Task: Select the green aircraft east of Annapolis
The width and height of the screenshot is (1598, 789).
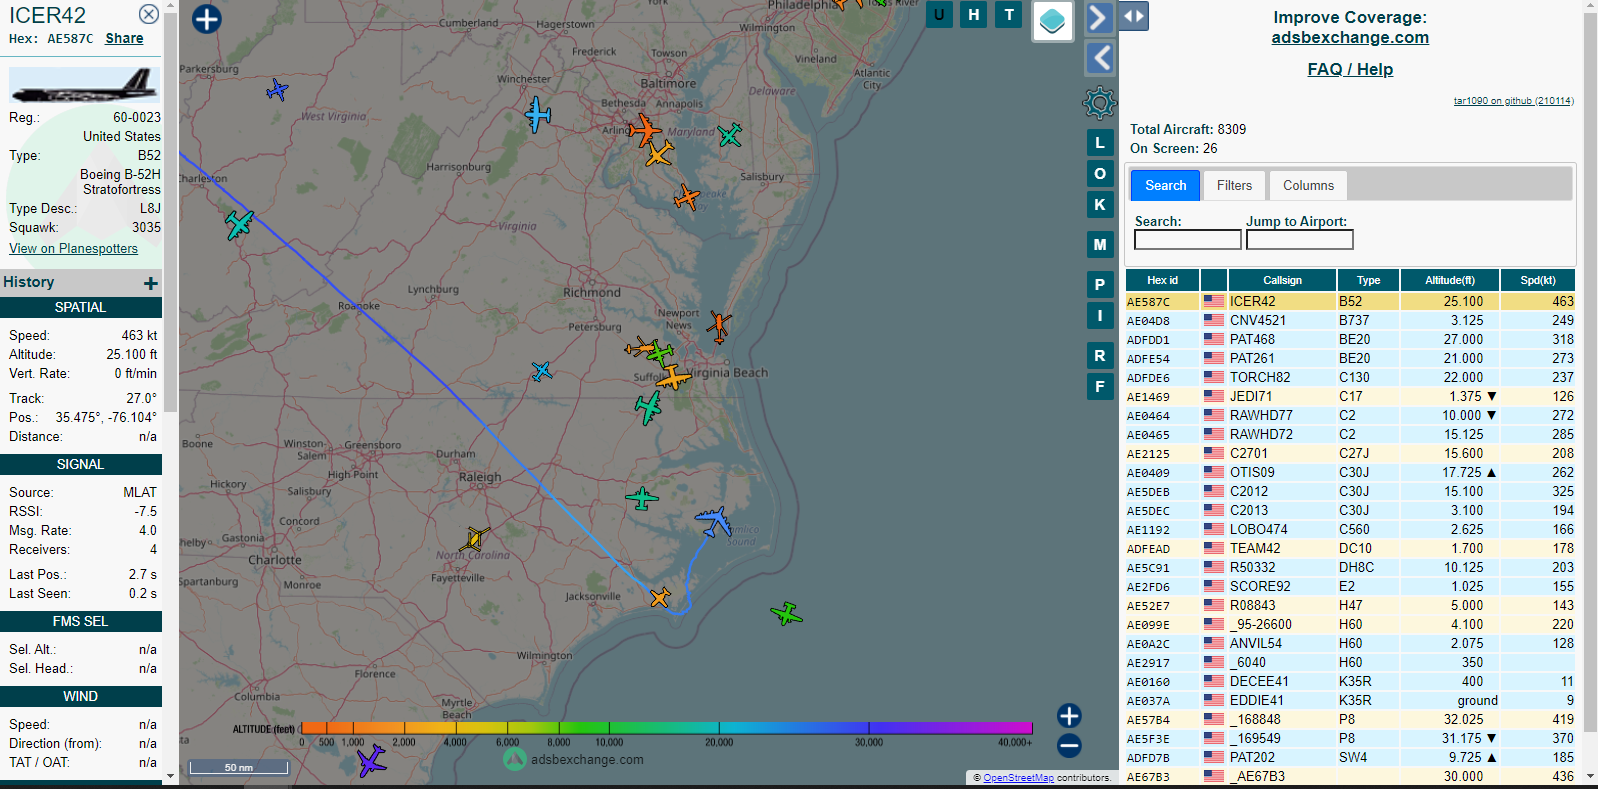Action: tap(730, 134)
